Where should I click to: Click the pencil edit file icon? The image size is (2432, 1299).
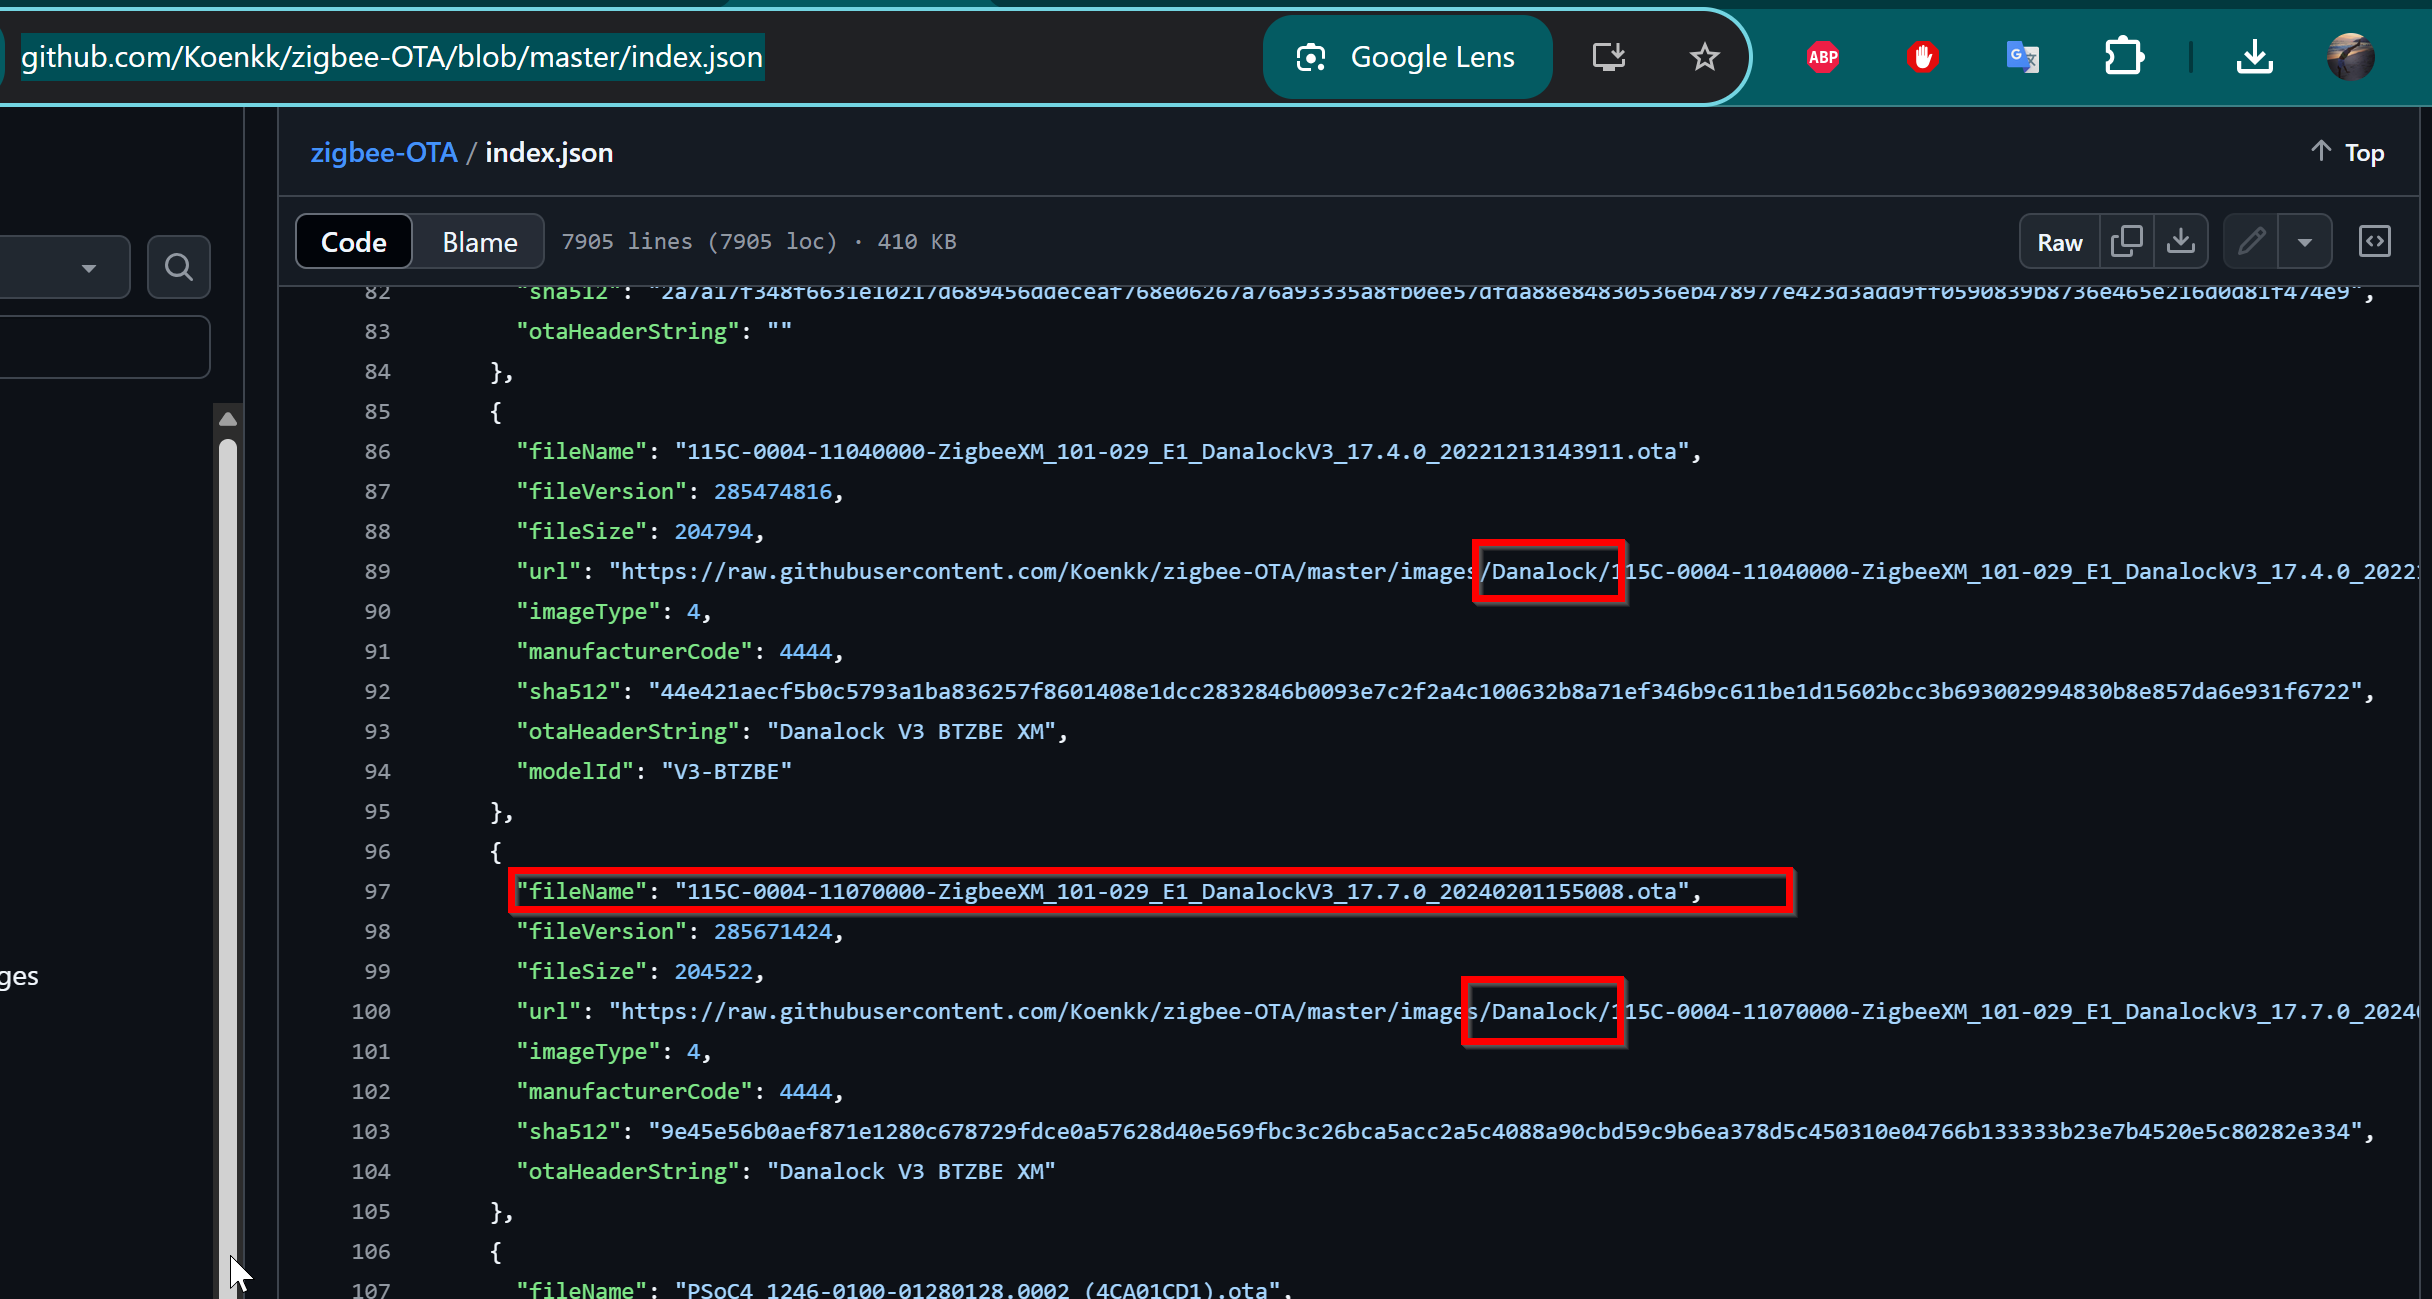click(x=2251, y=242)
